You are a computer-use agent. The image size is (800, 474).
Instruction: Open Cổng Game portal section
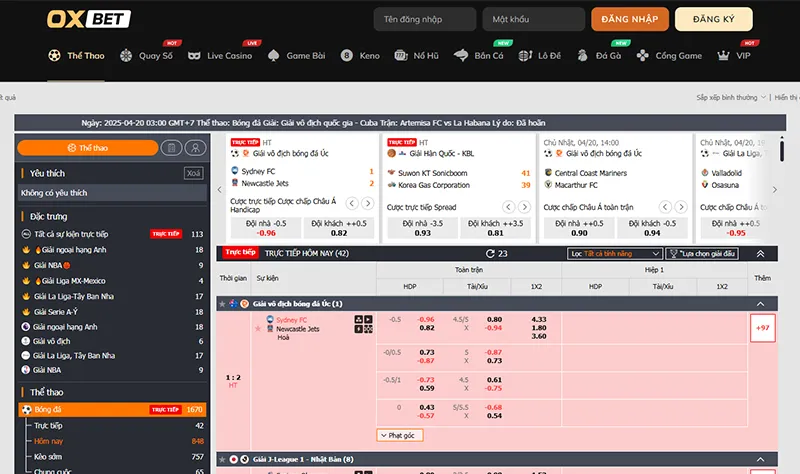point(669,56)
